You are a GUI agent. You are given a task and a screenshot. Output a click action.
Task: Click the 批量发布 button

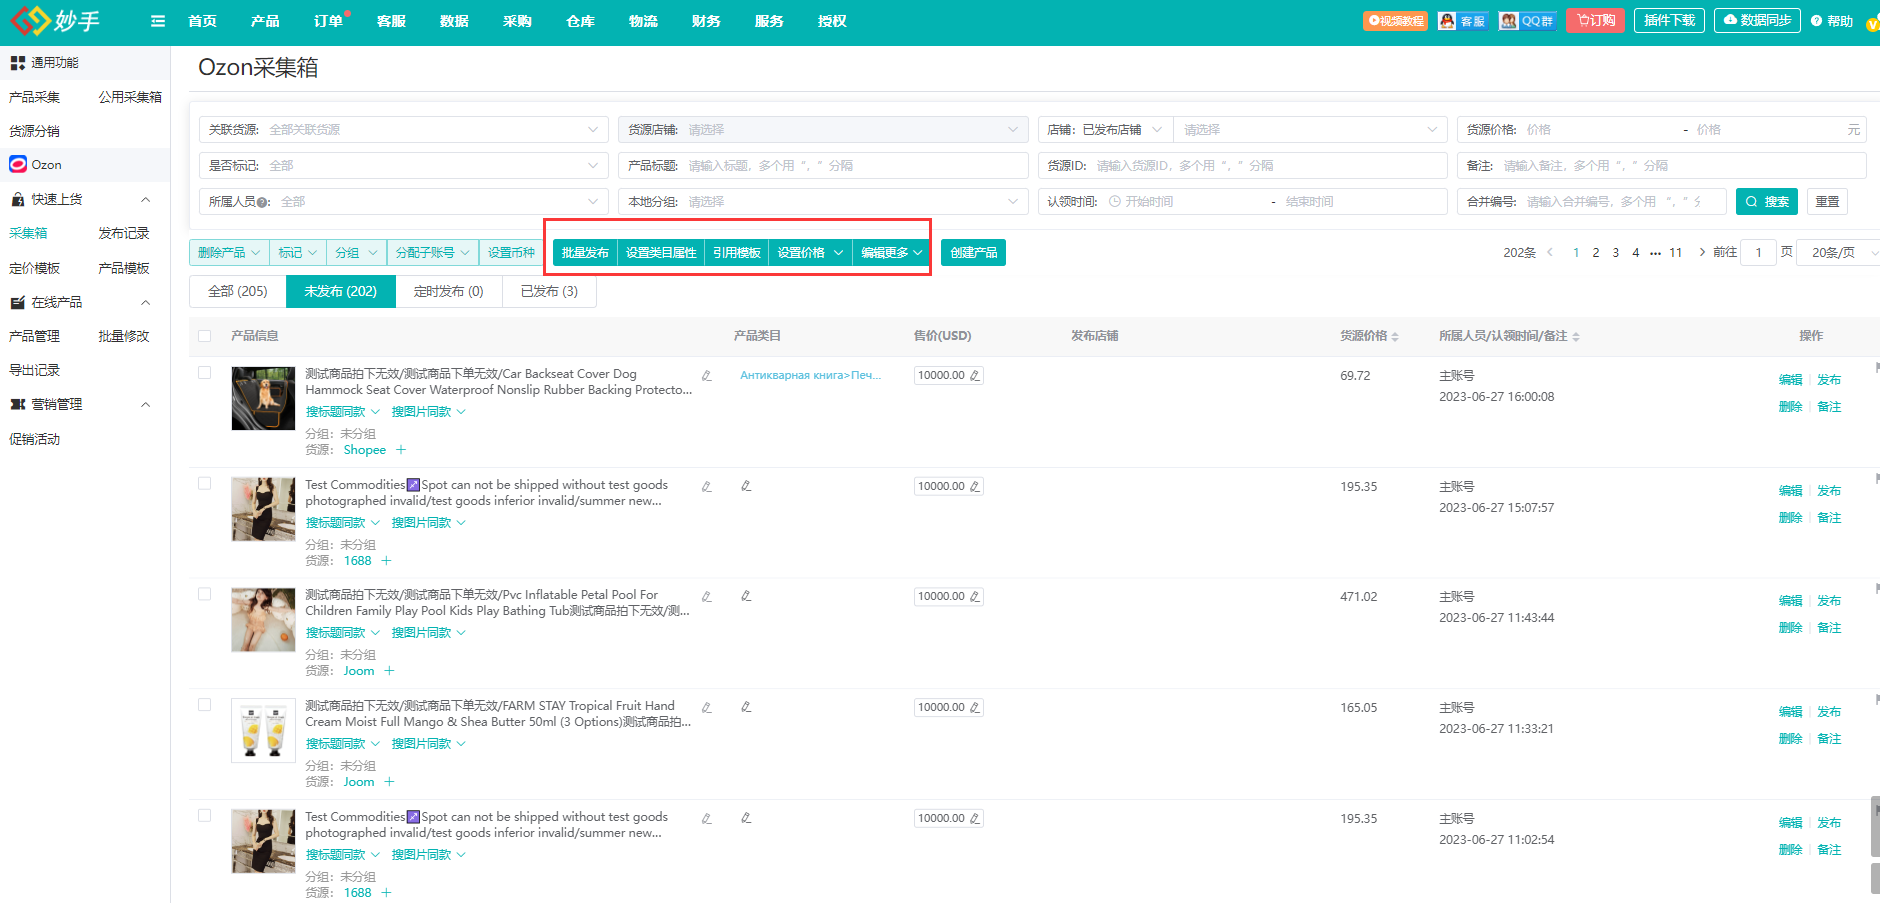tap(585, 253)
